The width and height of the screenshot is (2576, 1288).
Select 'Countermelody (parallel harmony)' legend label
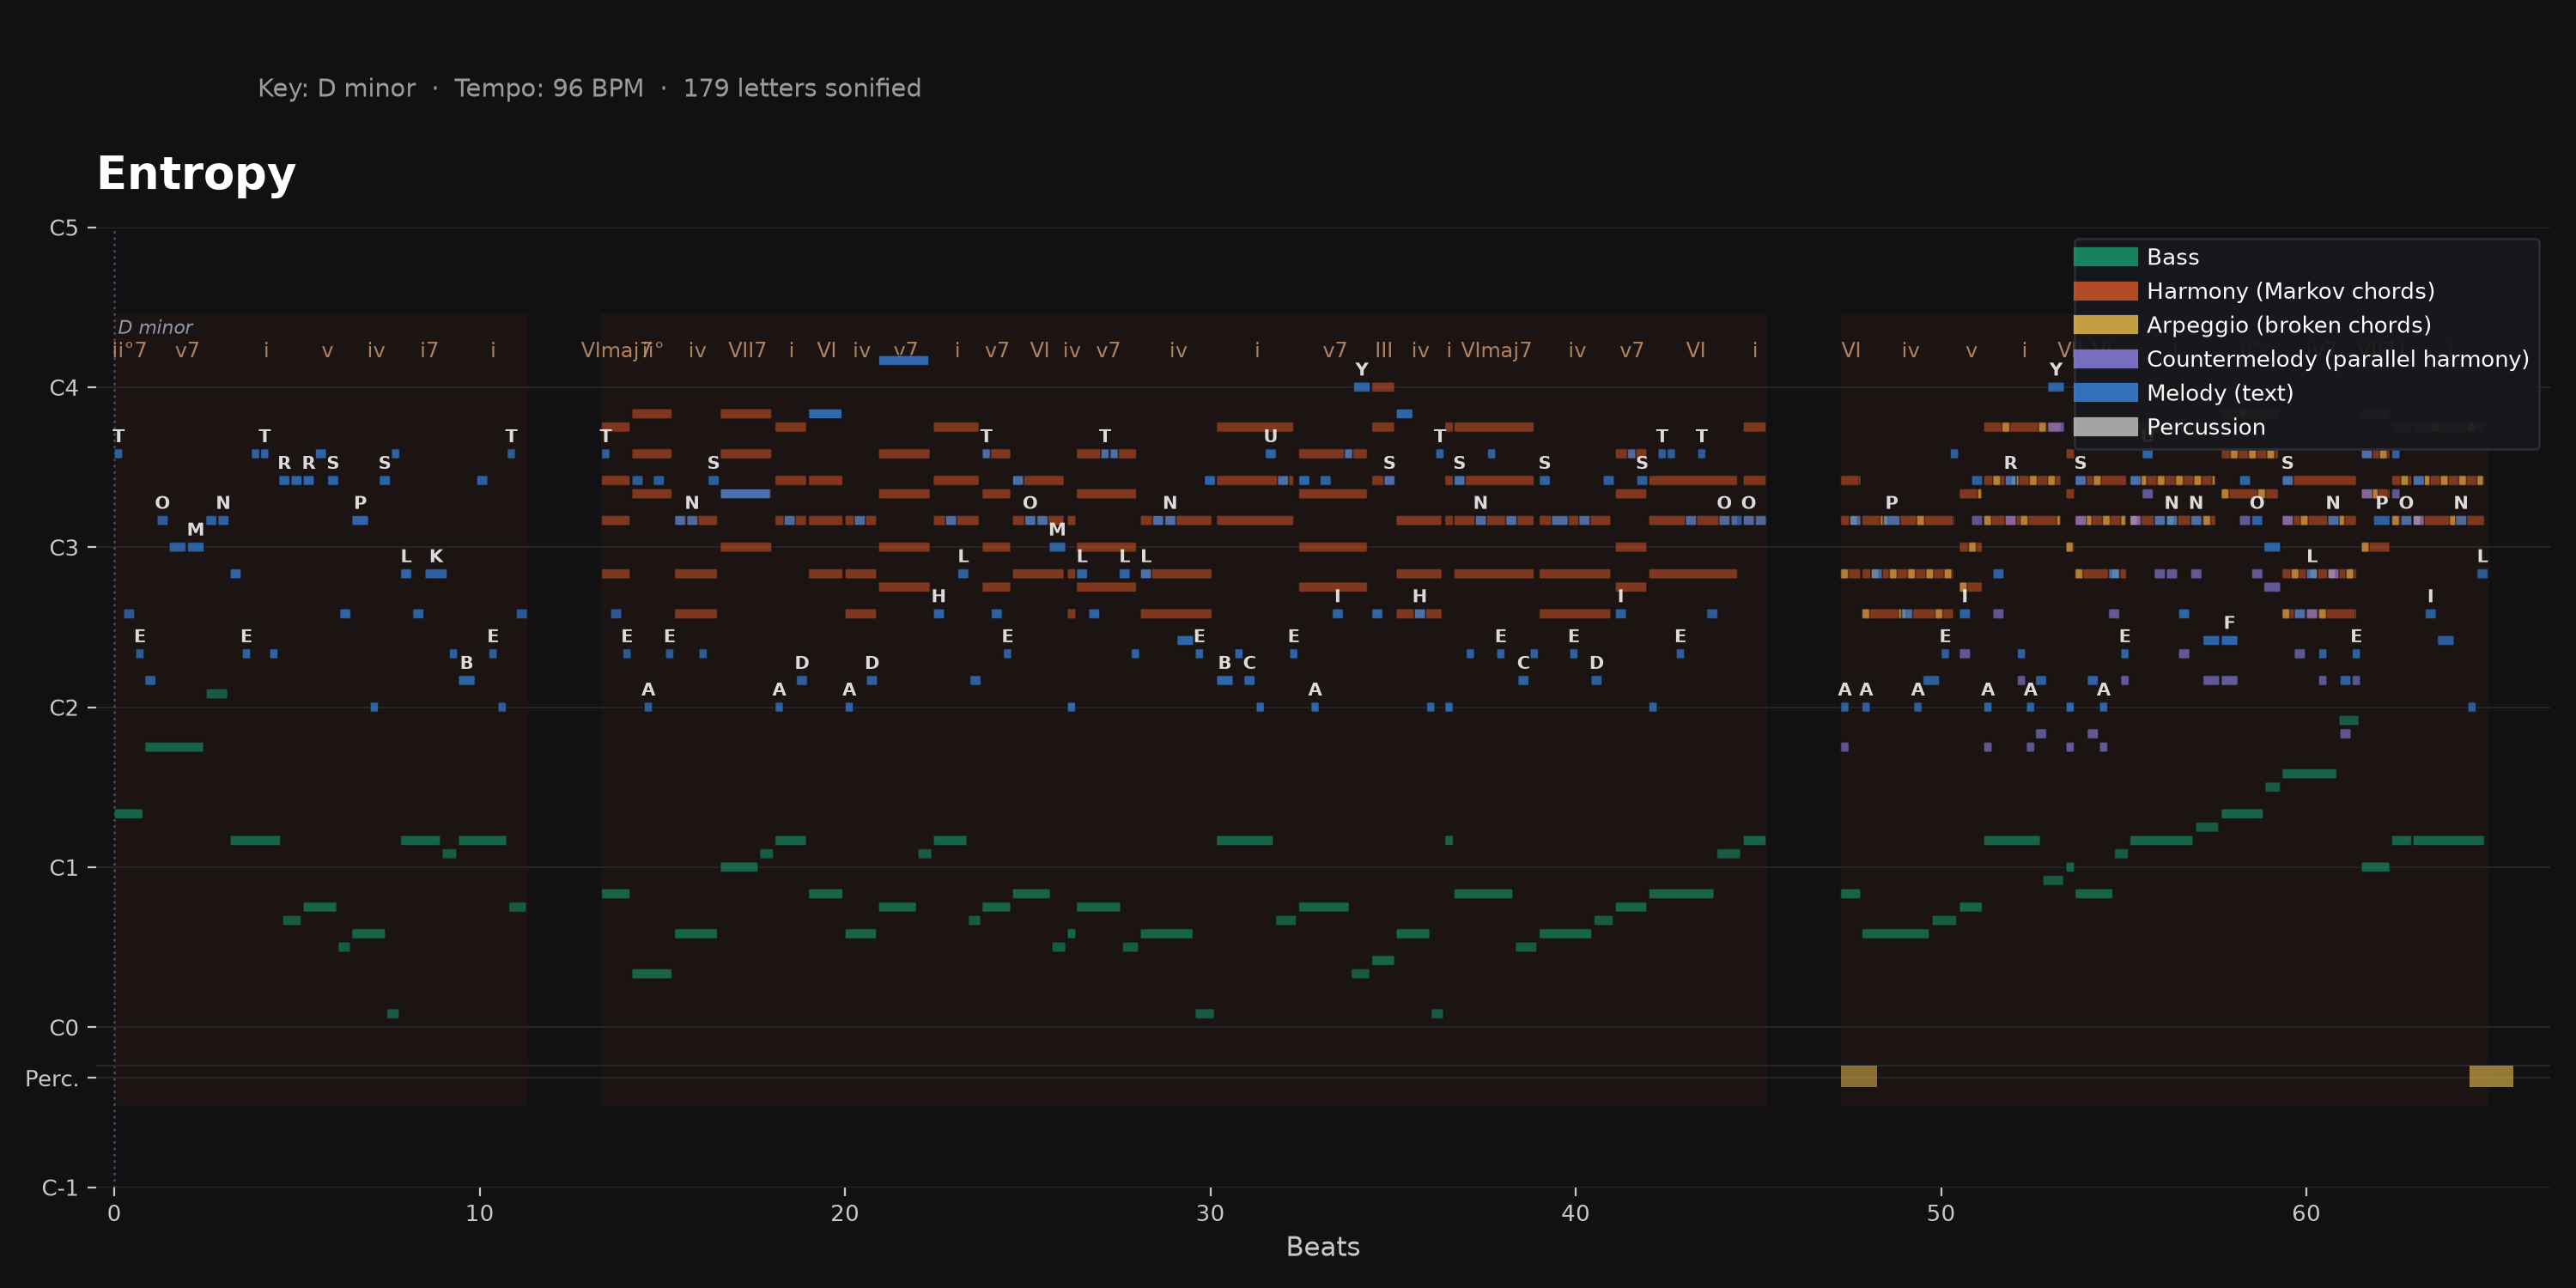pos(2337,359)
